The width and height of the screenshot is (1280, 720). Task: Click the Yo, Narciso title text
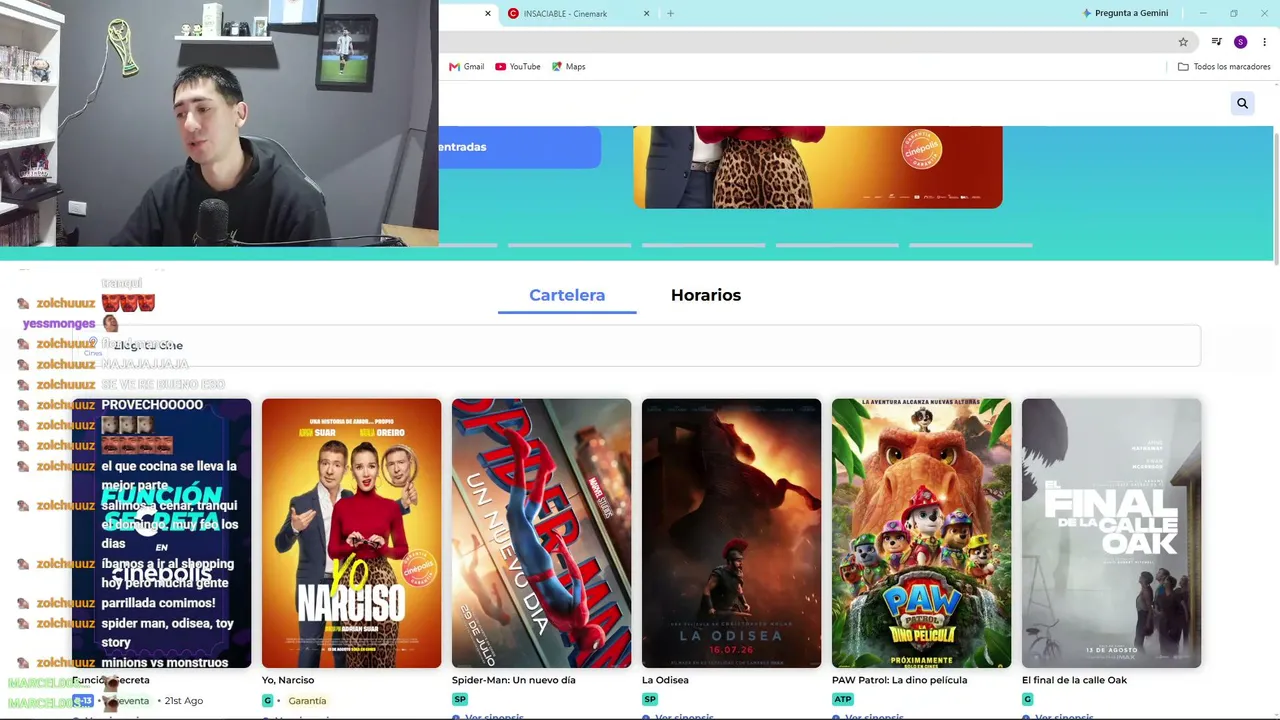click(288, 680)
